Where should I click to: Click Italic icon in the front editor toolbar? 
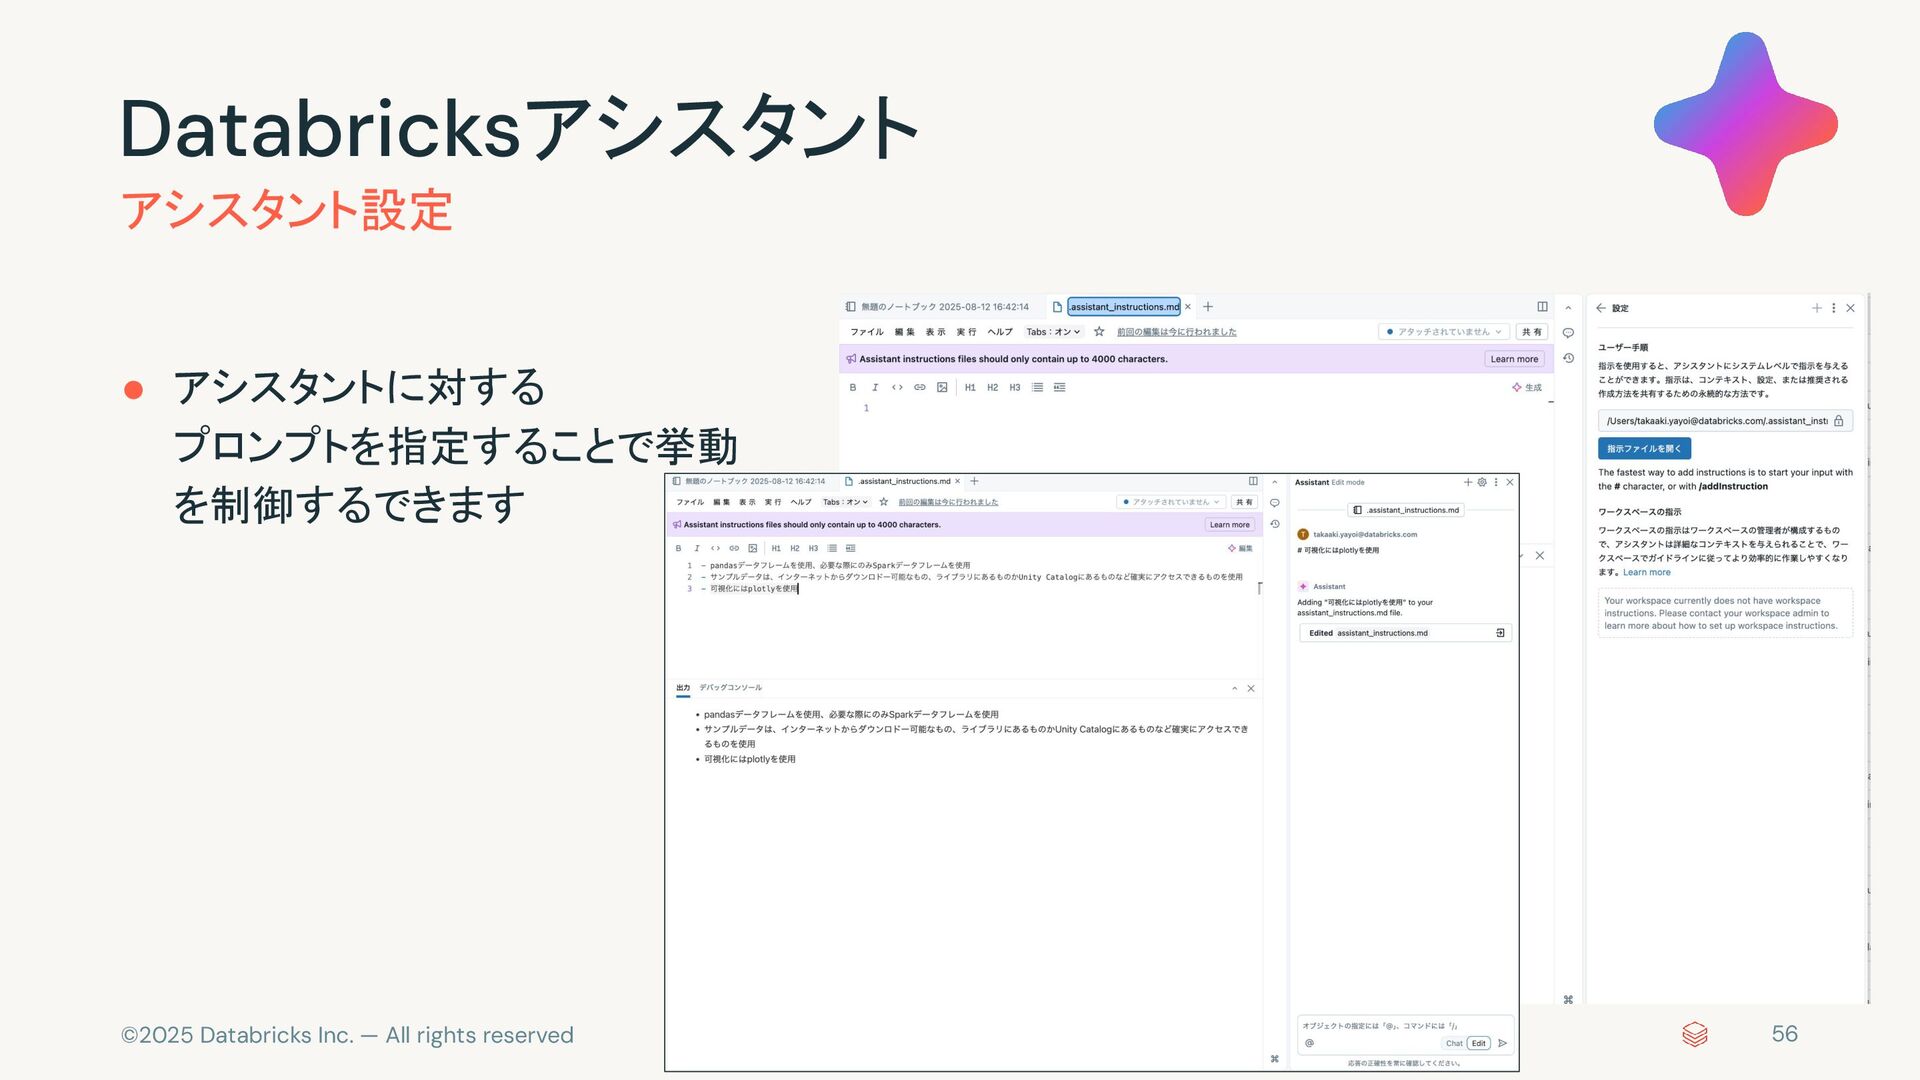click(697, 548)
